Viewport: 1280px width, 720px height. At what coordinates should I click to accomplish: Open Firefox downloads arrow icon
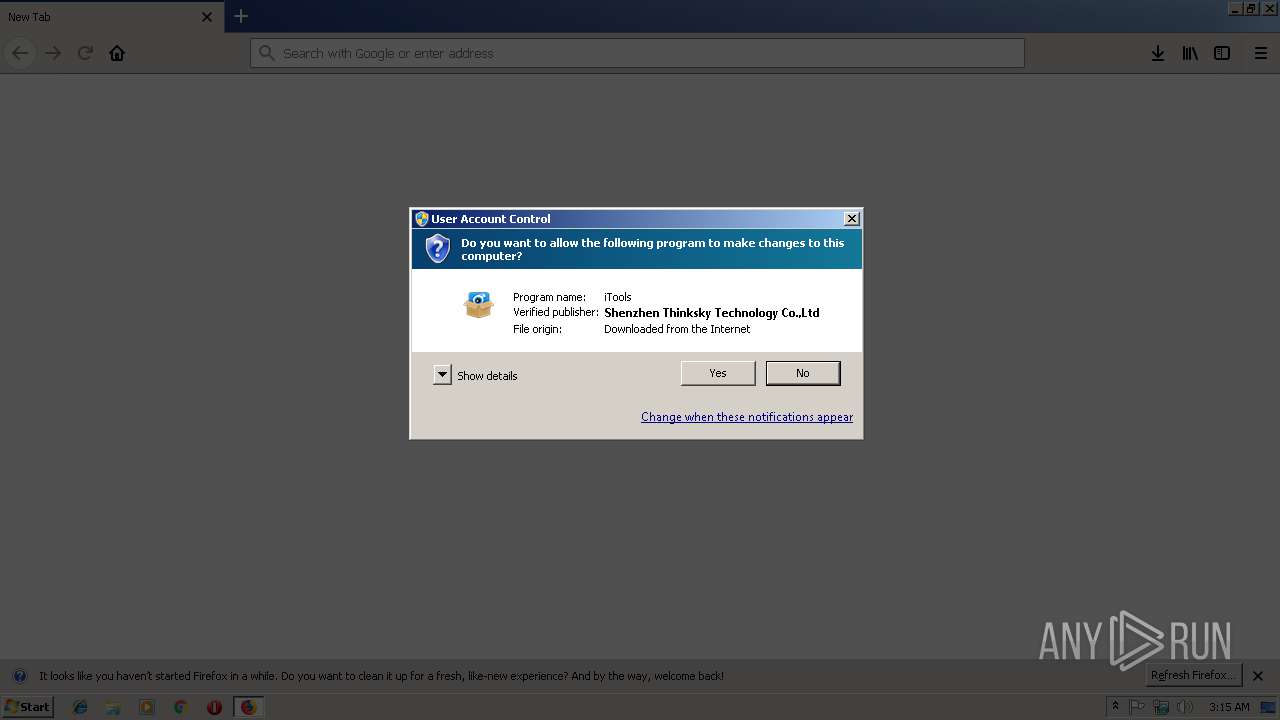click(1158, 53)
